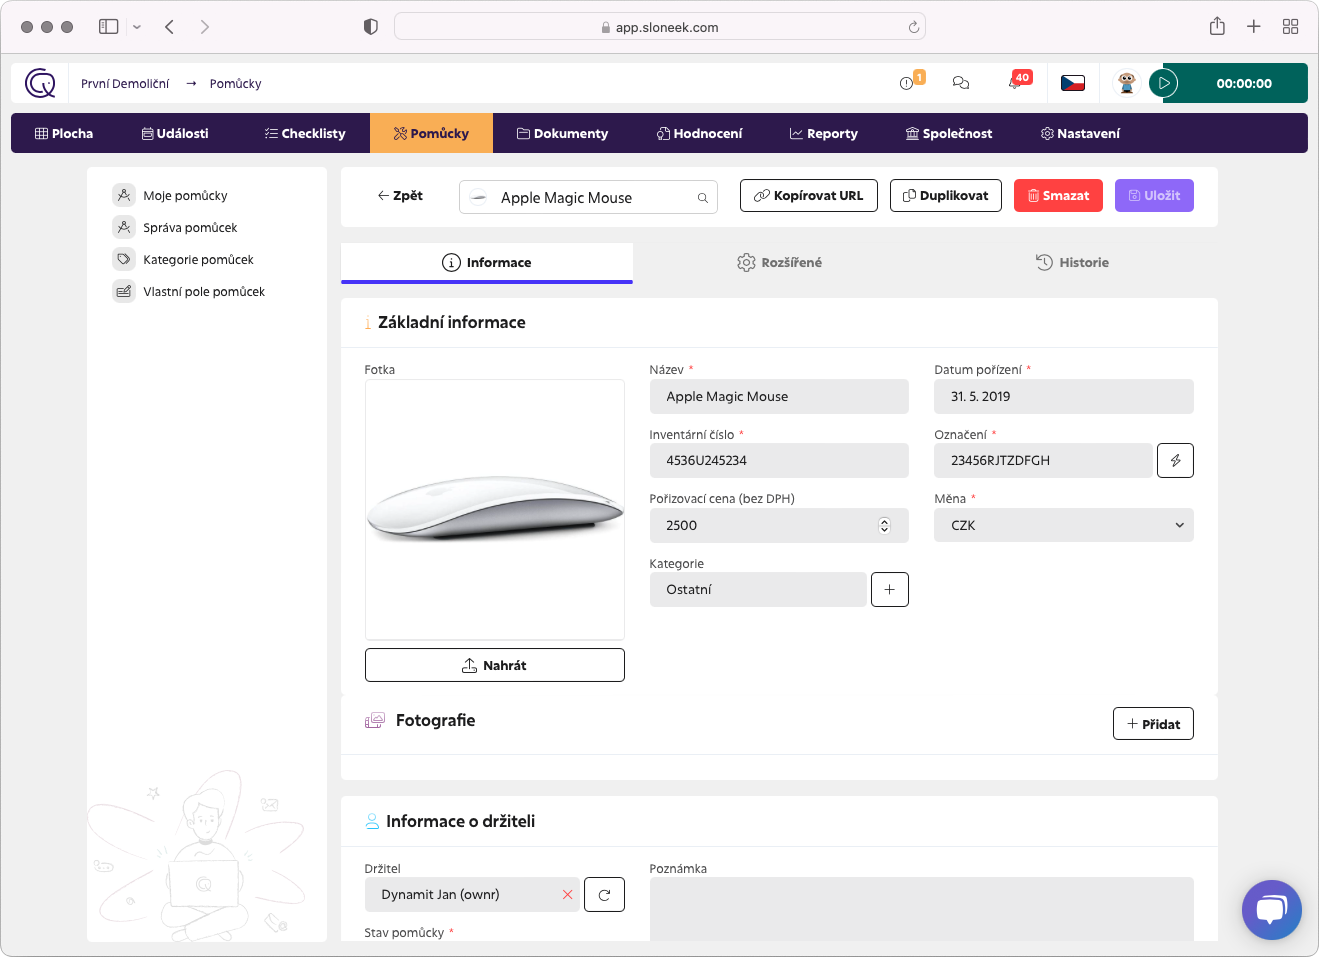Click the Inventární číslo field
The image size is (1319, 957).
click(x=779, y=460)
